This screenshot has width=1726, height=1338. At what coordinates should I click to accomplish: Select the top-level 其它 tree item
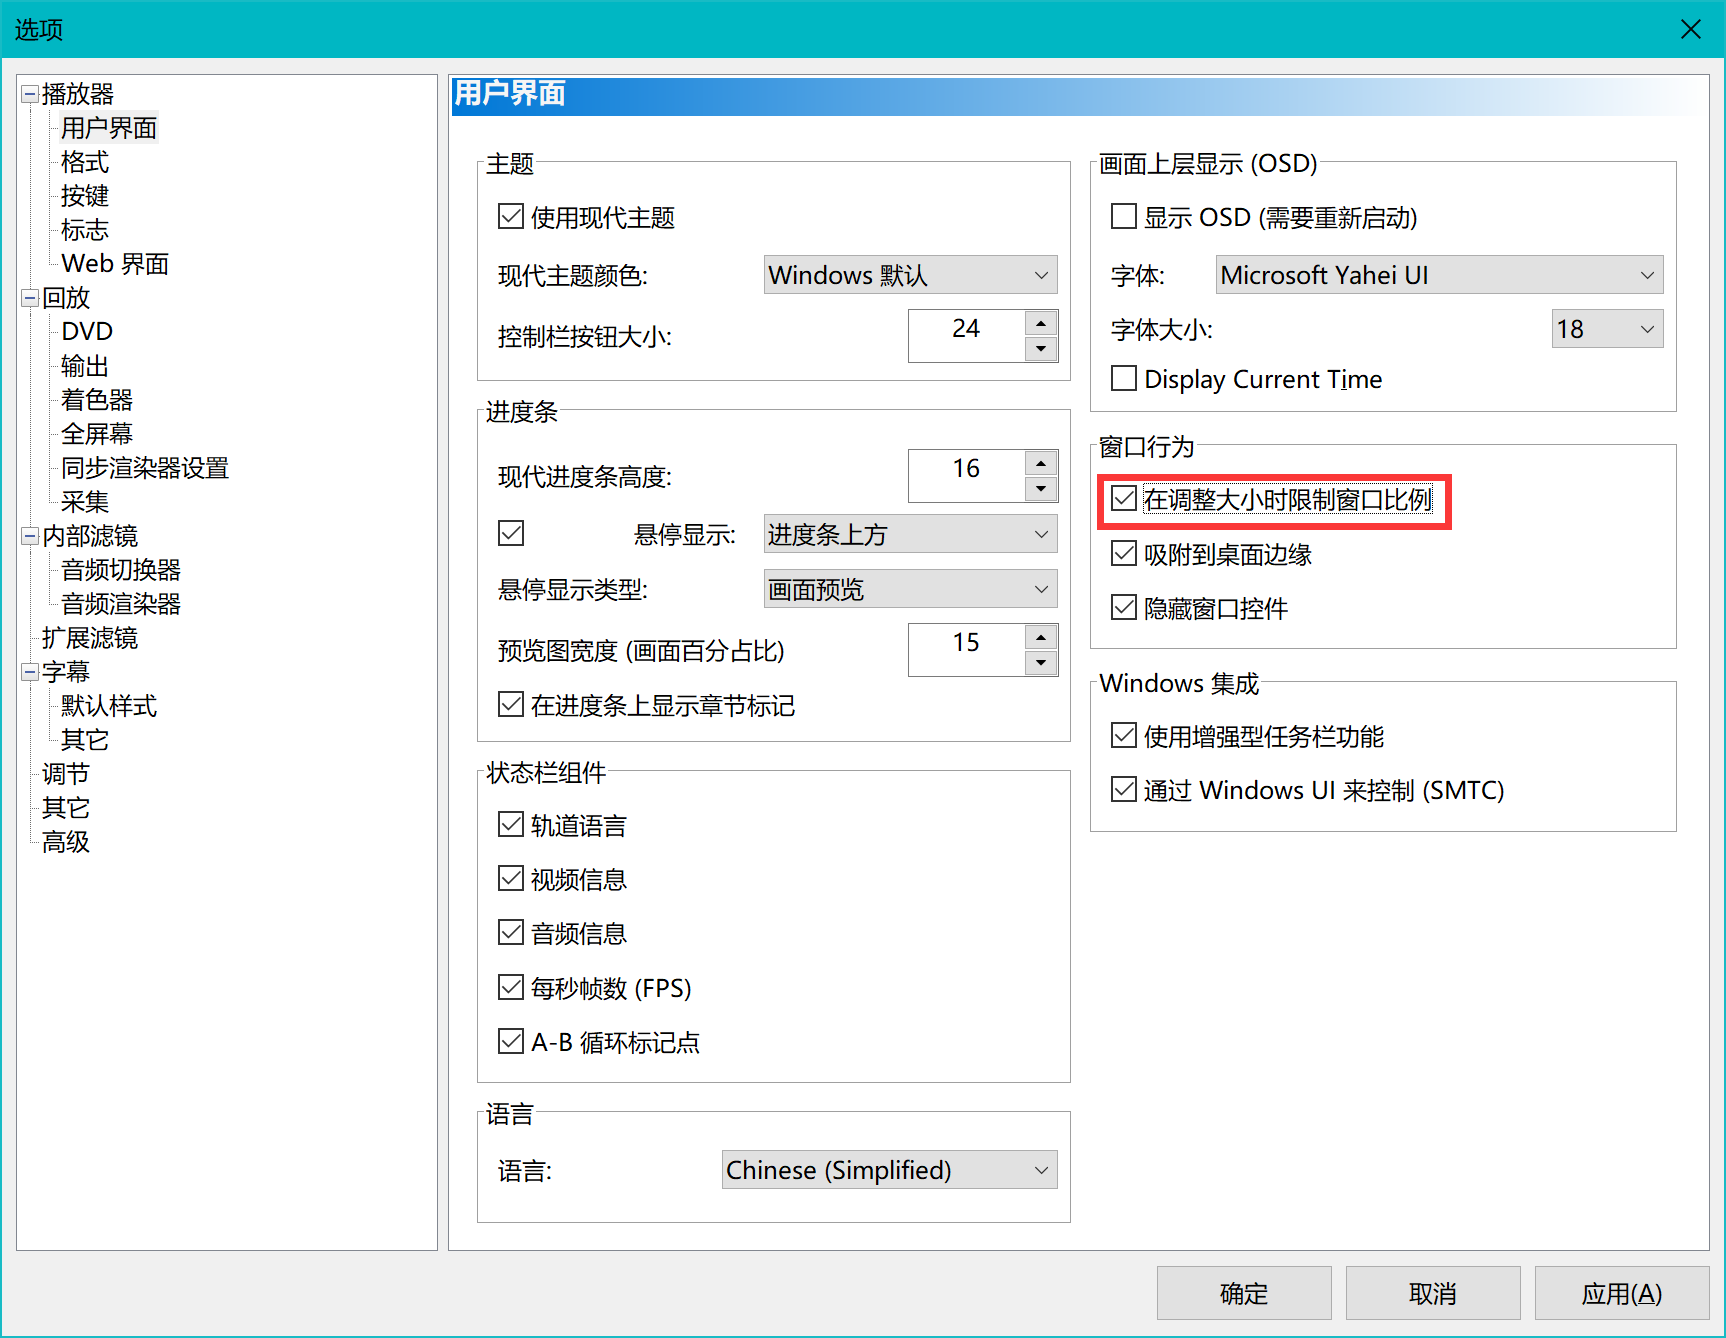[66, 808]
